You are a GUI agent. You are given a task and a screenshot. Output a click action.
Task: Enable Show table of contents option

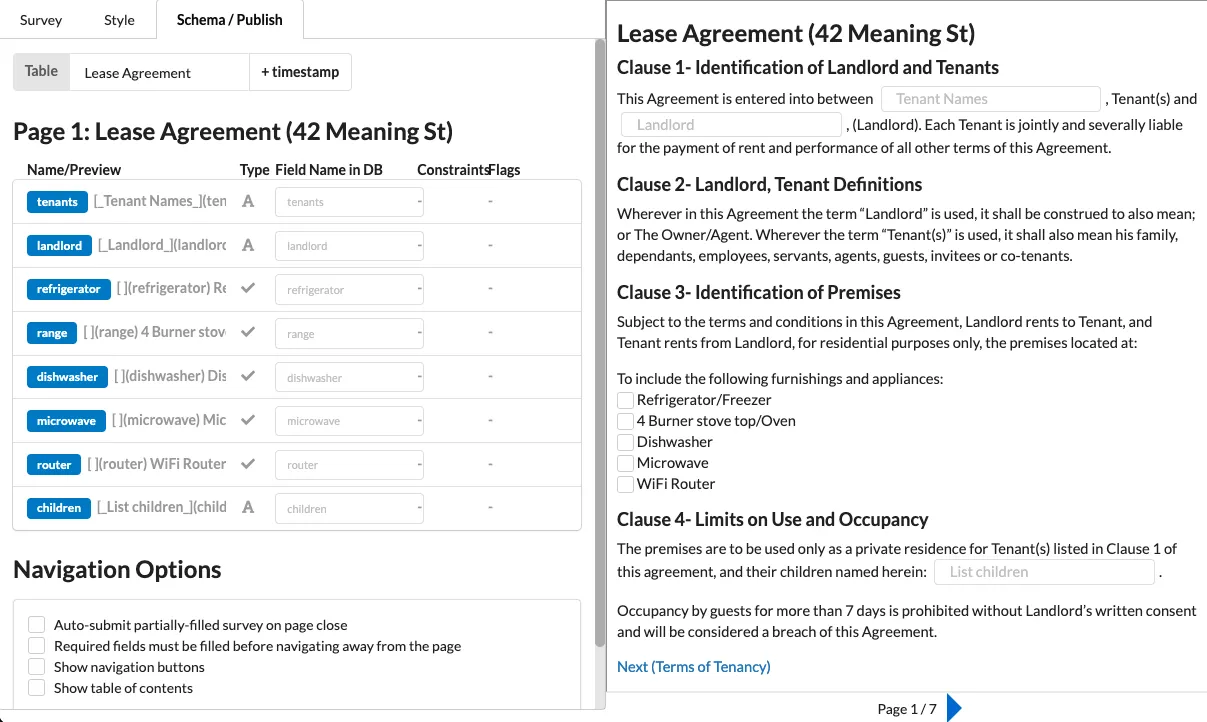tap(37, 688)
